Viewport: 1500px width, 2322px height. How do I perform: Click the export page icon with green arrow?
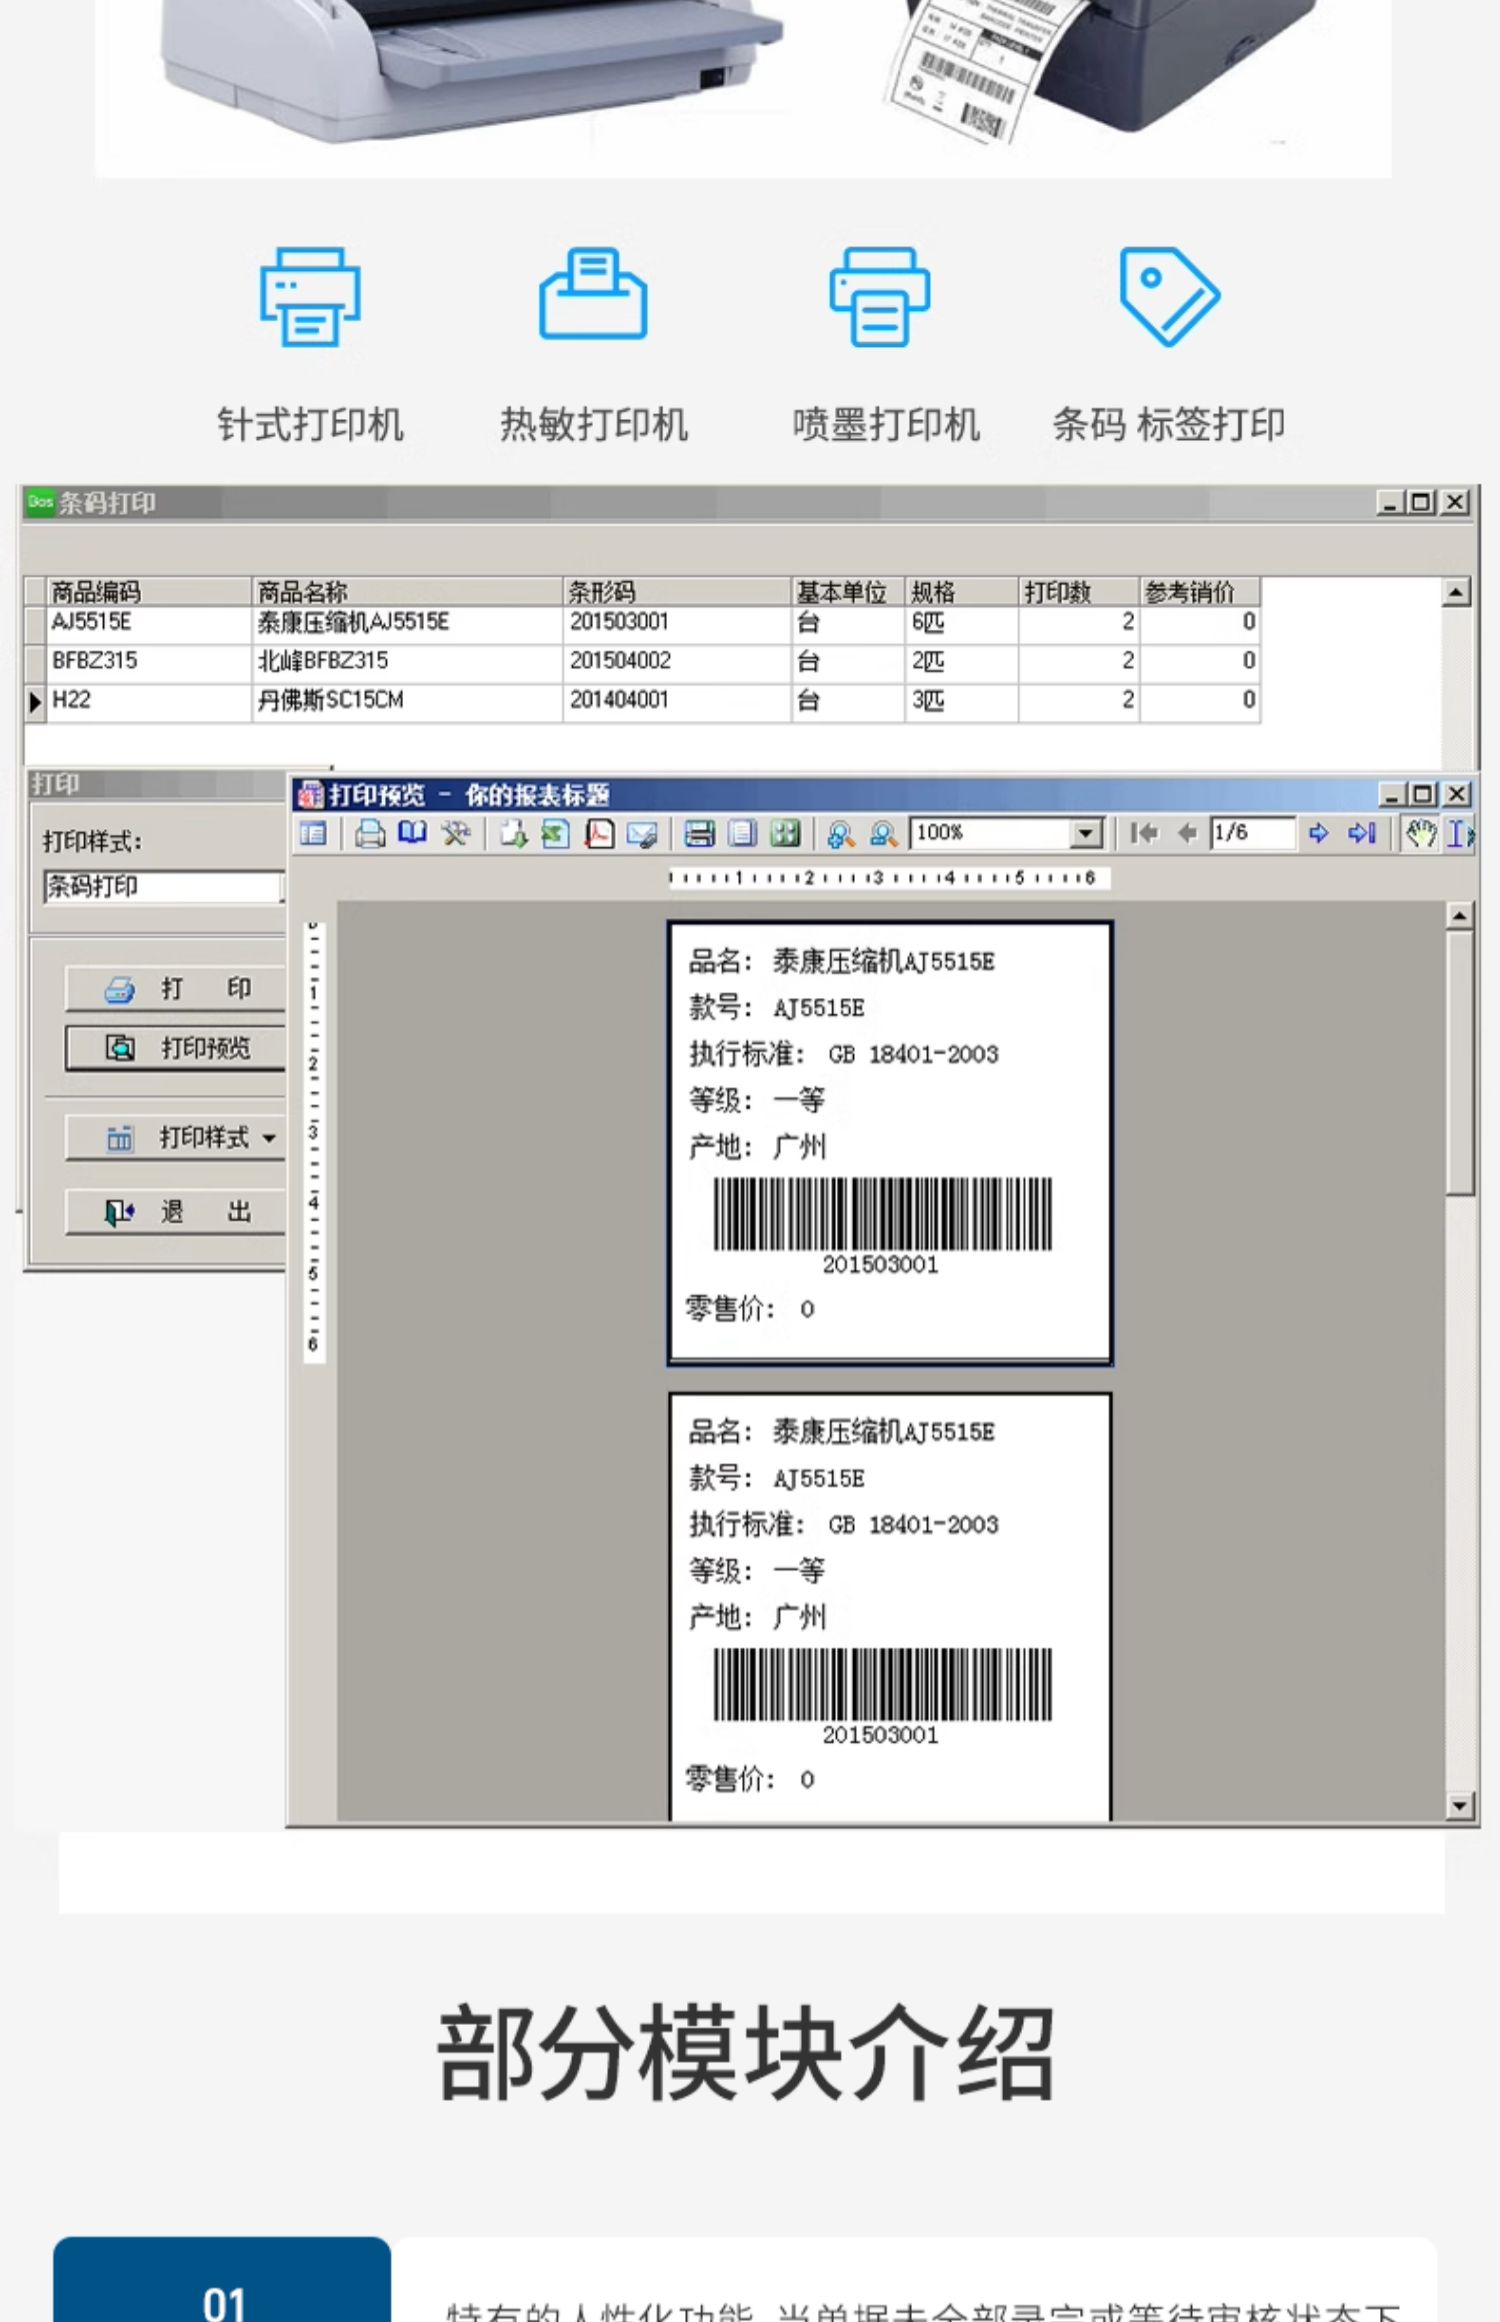click(x=514, y=833)
